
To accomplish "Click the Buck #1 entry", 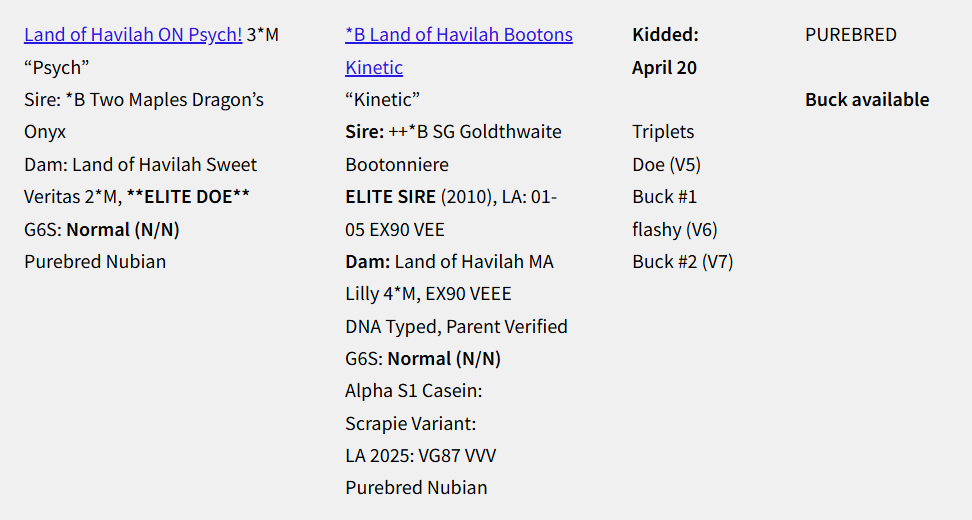I will coord(664,196).
